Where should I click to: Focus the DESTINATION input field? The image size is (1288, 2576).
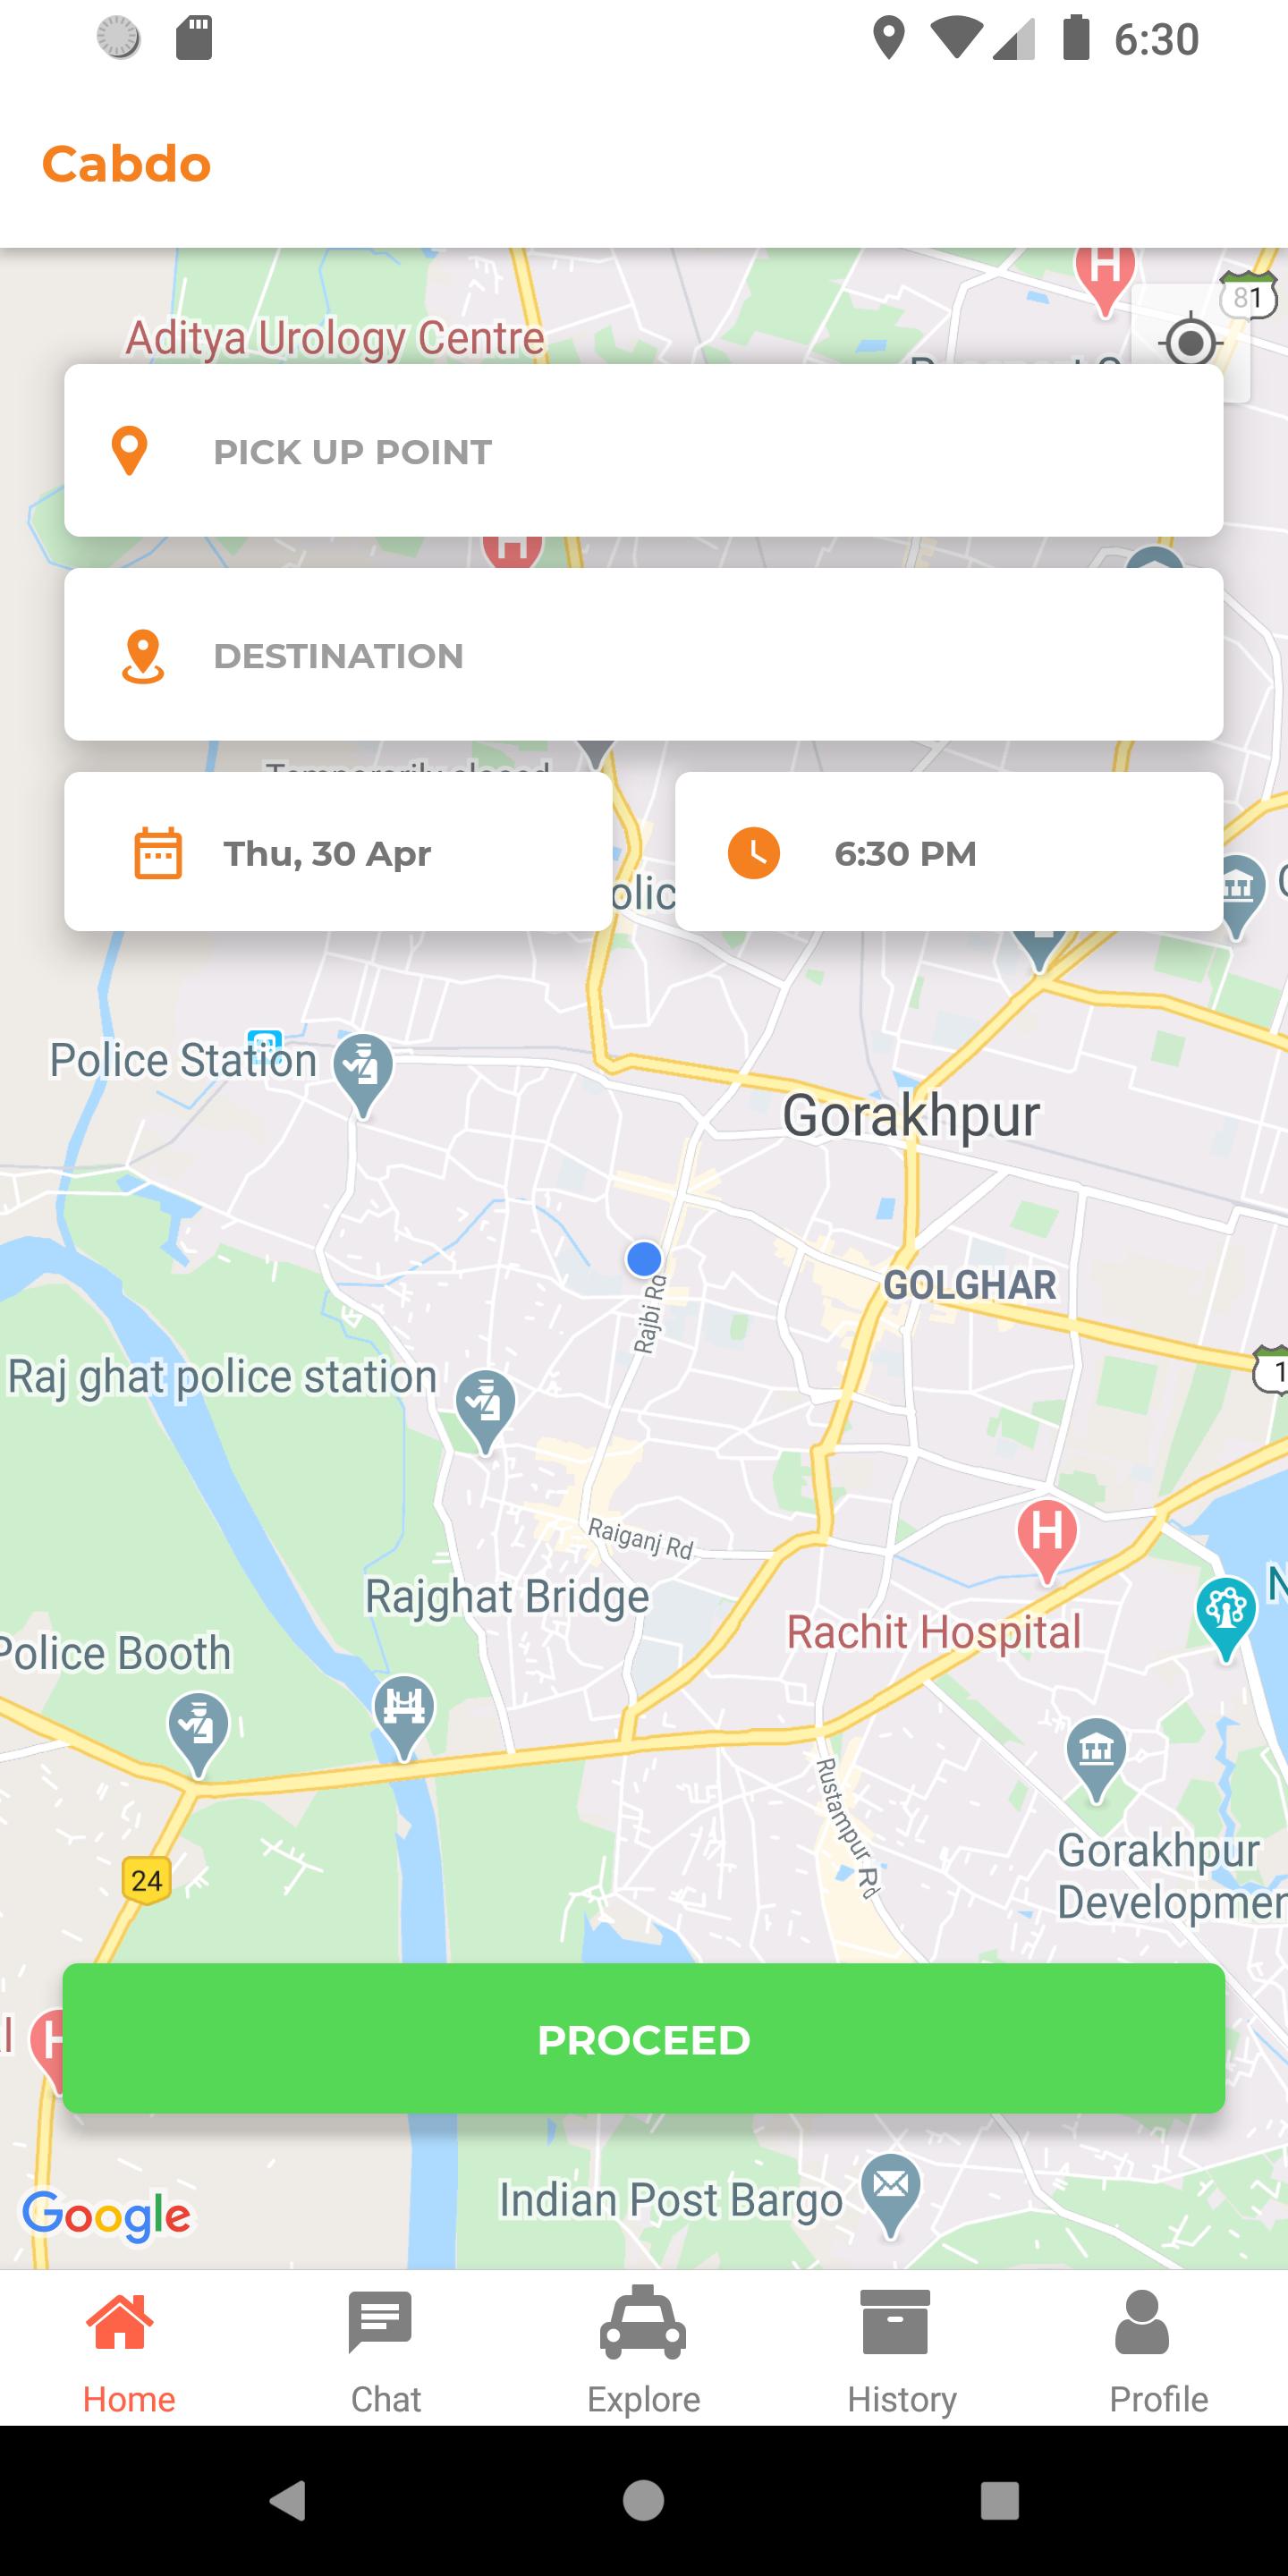coord(644,655)
